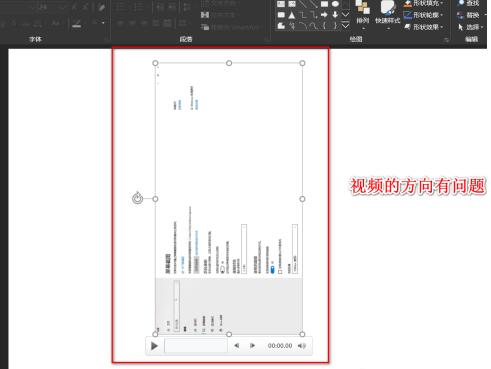
Task: Insert the Text Box shape from gallery
Action: click(281, 4)
